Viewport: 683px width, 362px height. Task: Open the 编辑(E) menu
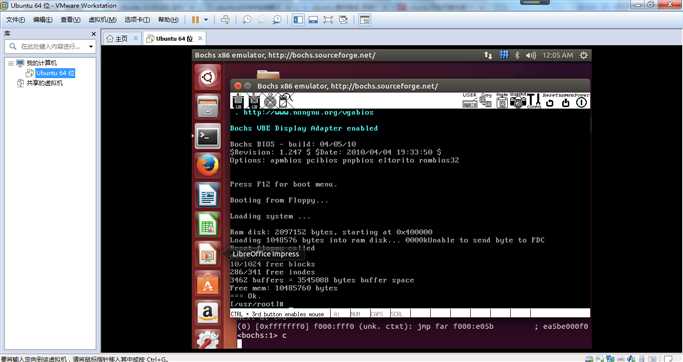pyautogui.click(x=43, y=20)
